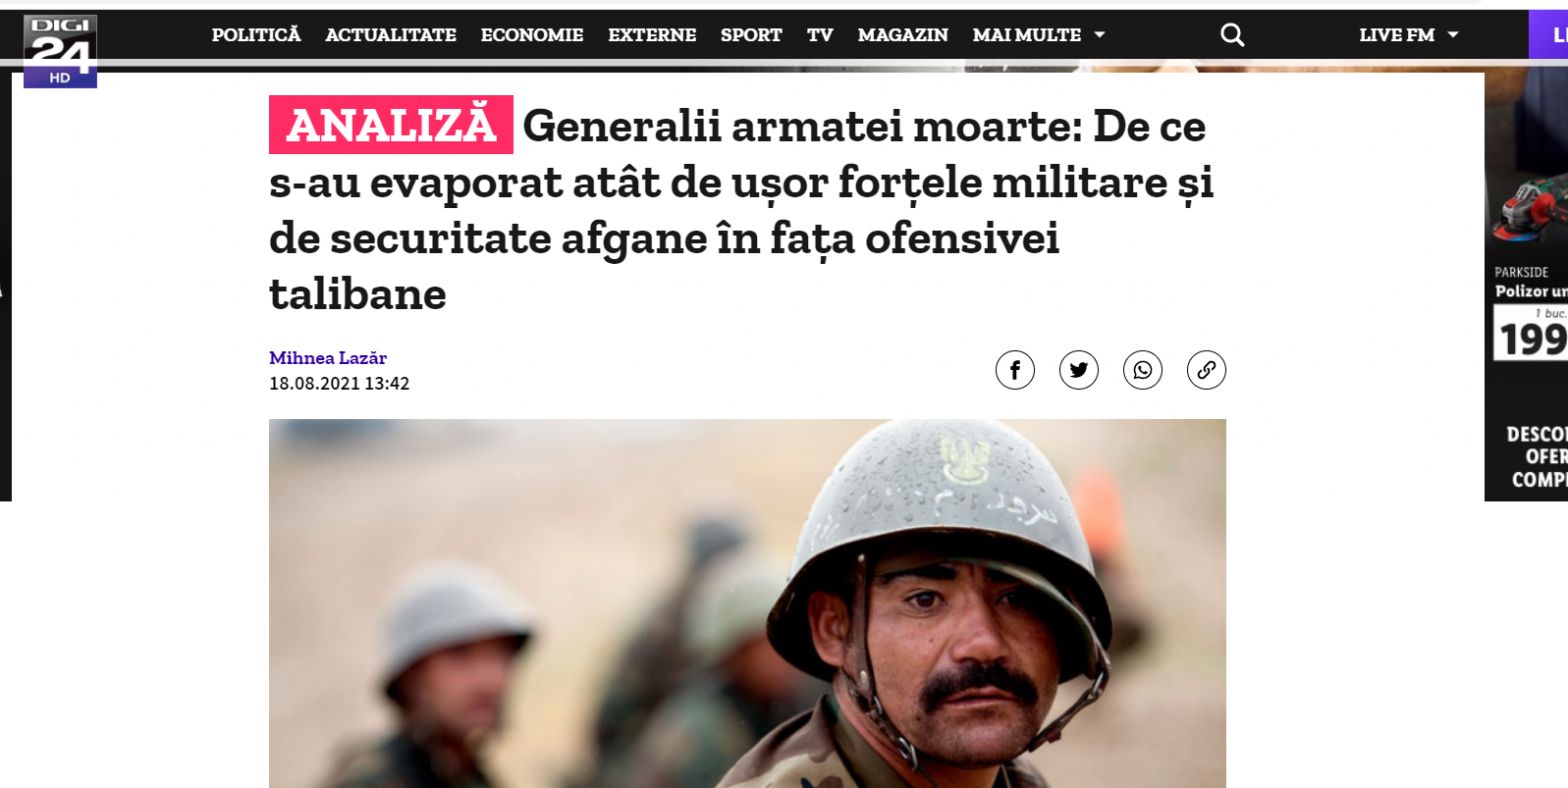This screenshot has height=788, width=1568.
Task: Open the Parkside Polizor advertisement
Action: (x=1526, y=285)
